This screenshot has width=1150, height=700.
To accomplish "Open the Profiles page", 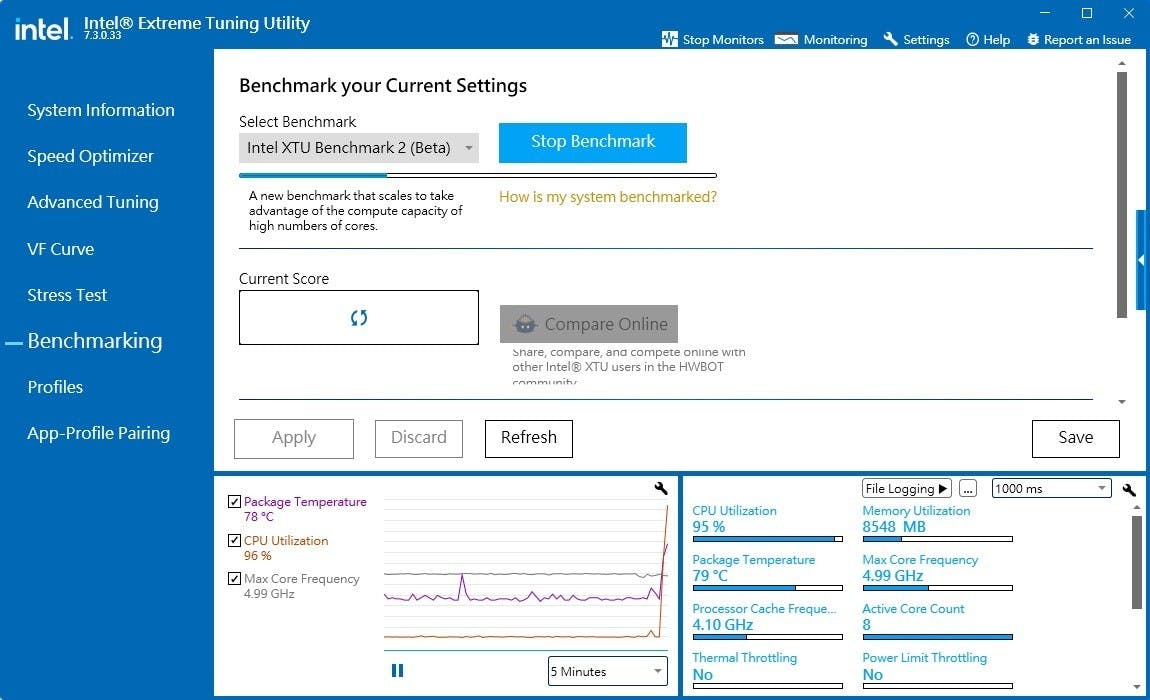I will tap(55, 387).
